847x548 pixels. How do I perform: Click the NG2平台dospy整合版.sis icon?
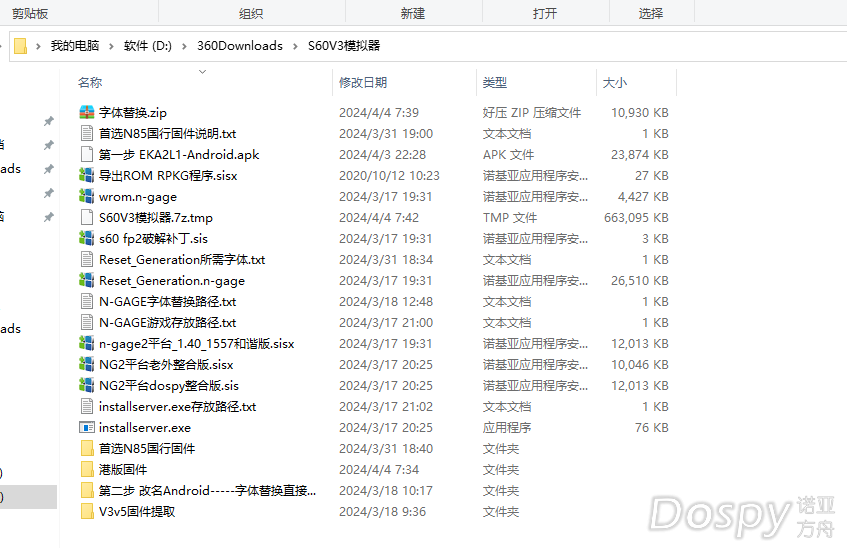86,385
